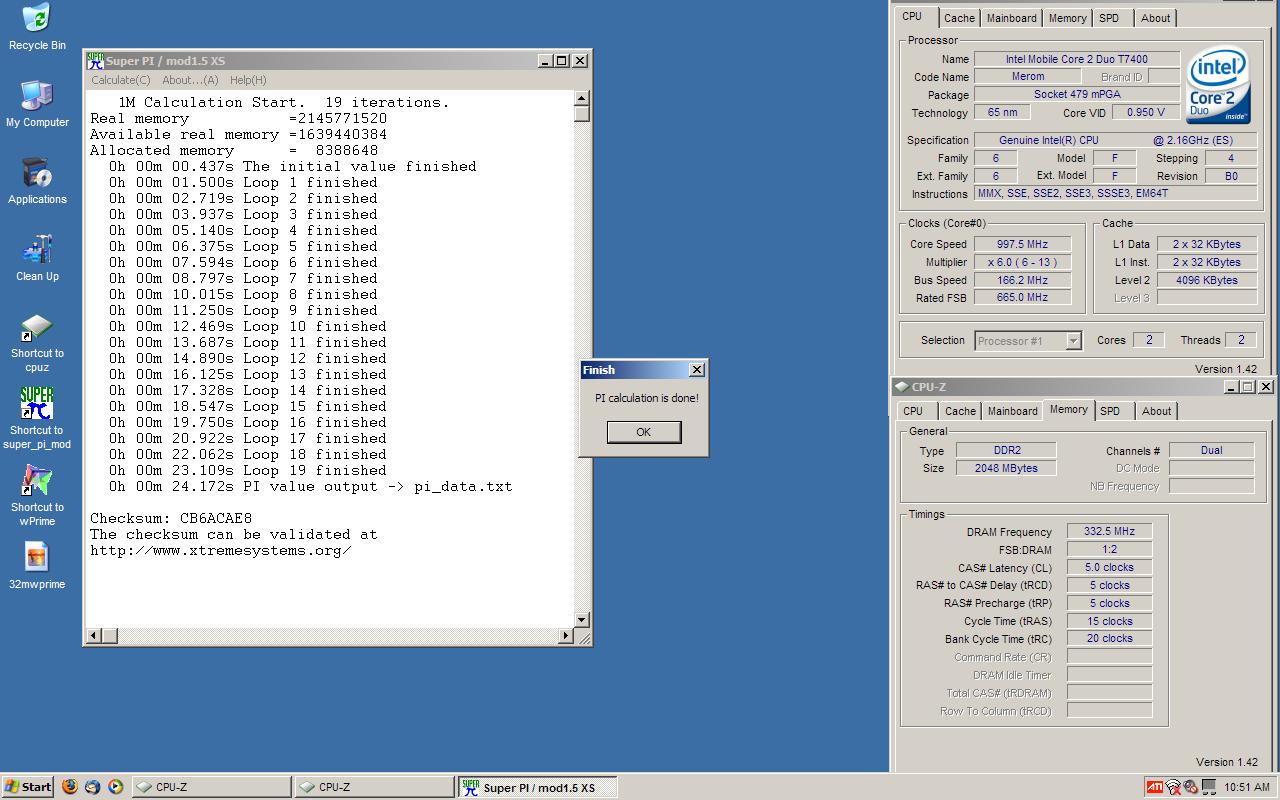The height and width of the screenshot is (800, 1280).
Task: Click the Rated FSB value 665.0 MHz
Action: tap(1023, 297)
